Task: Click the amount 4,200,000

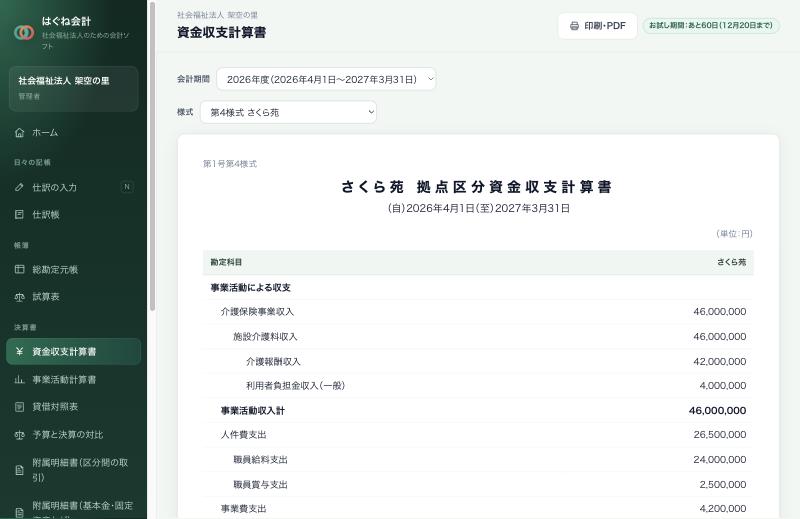Action: point(722,509)
